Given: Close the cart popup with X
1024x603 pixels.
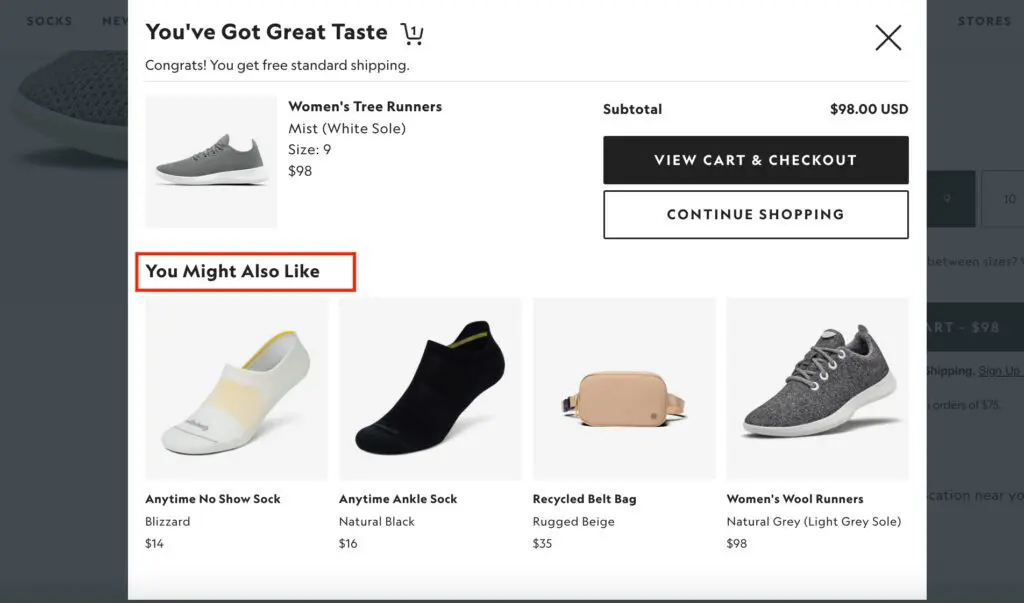Looking at the screenshot, I should click(x=888, y=38).
